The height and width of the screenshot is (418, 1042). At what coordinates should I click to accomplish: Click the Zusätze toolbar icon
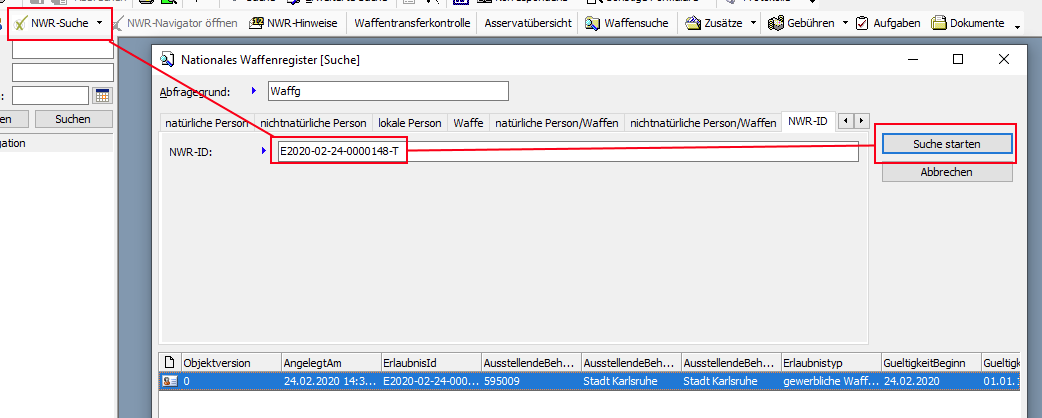coord(692,22)
